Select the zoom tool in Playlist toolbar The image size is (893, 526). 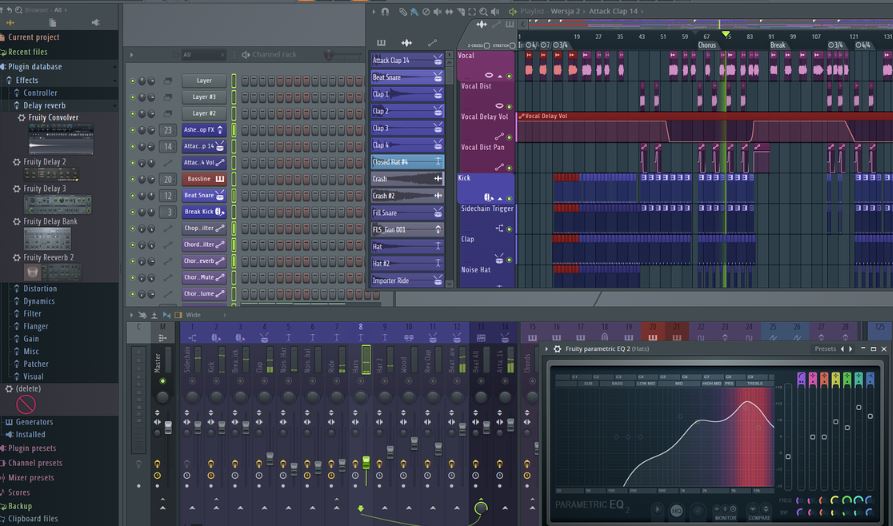pos(484,11)
